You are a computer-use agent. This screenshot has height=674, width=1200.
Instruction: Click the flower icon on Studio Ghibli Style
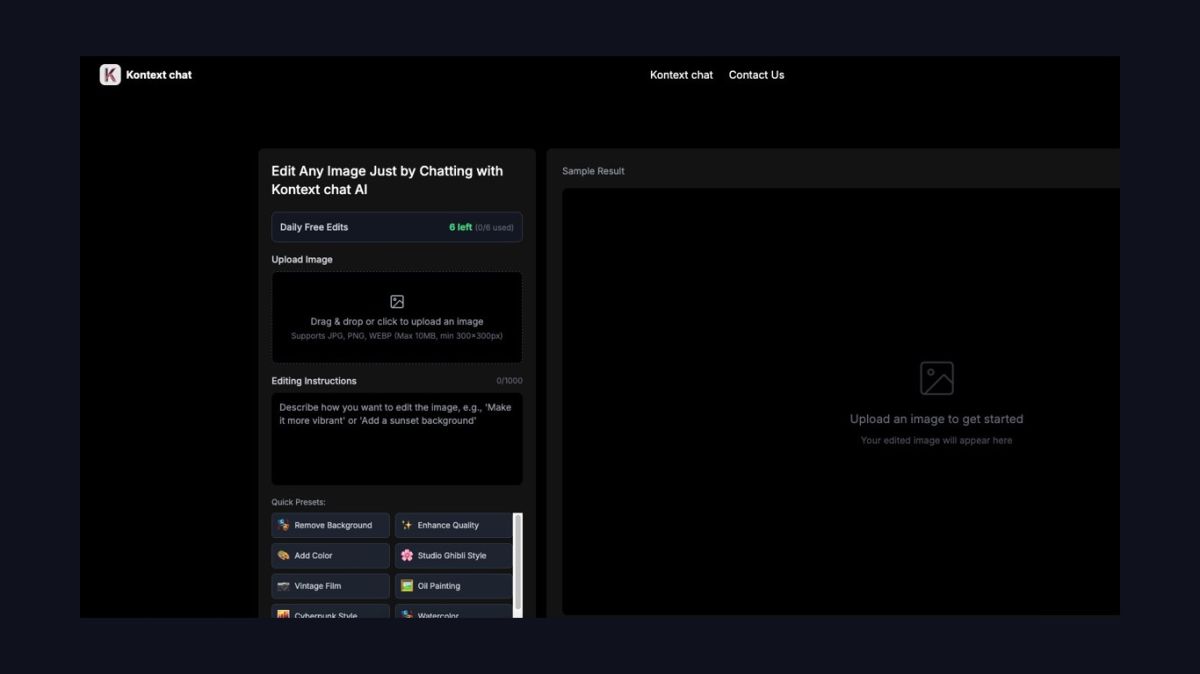(407, 555)
